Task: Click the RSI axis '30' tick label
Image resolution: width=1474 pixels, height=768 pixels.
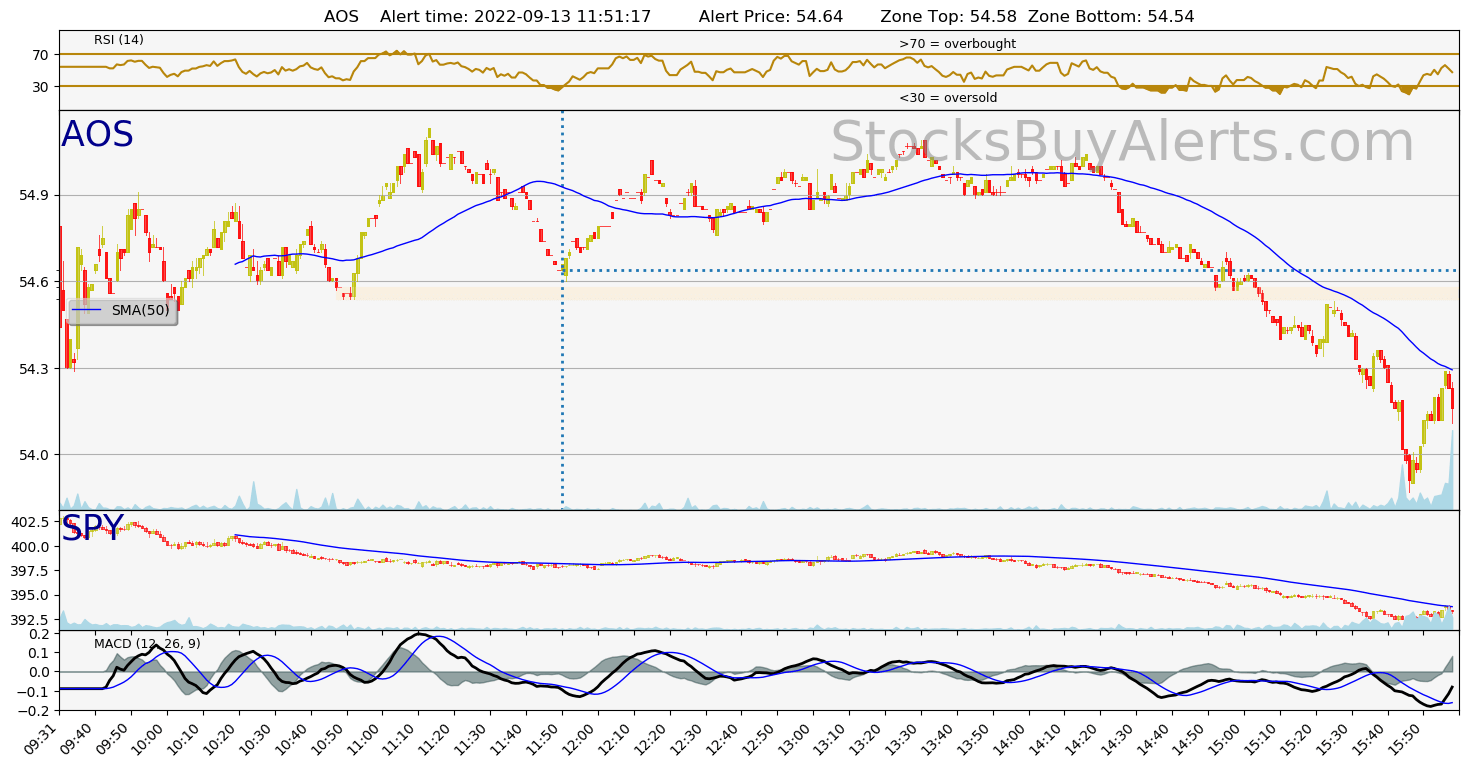Action: (41, 87)
